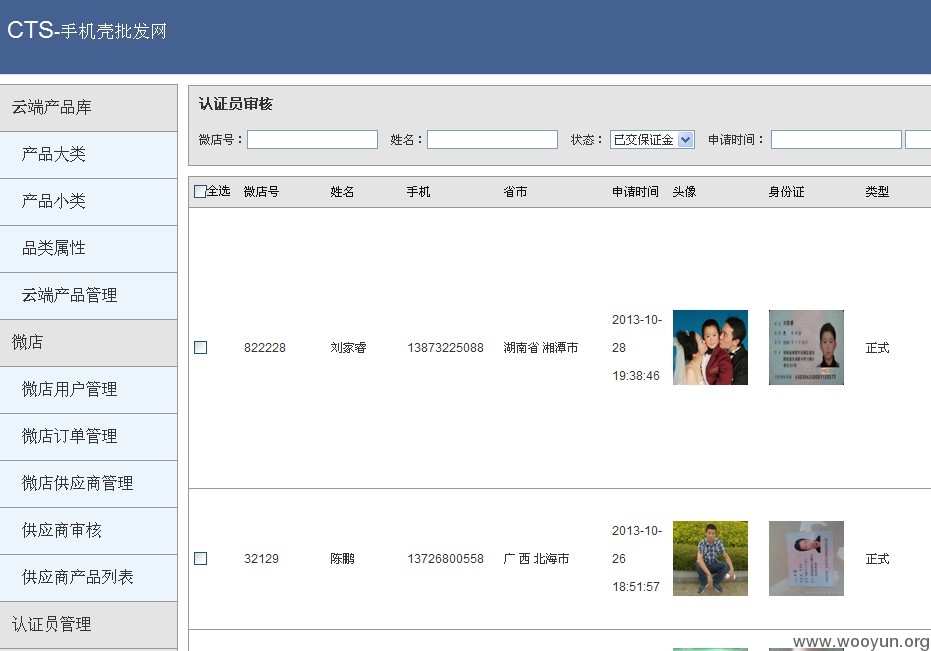Image resolution: width=931 pixels, height=651 pixels.
Task: Click shop number 822228
Action: [x=265, y=347]
